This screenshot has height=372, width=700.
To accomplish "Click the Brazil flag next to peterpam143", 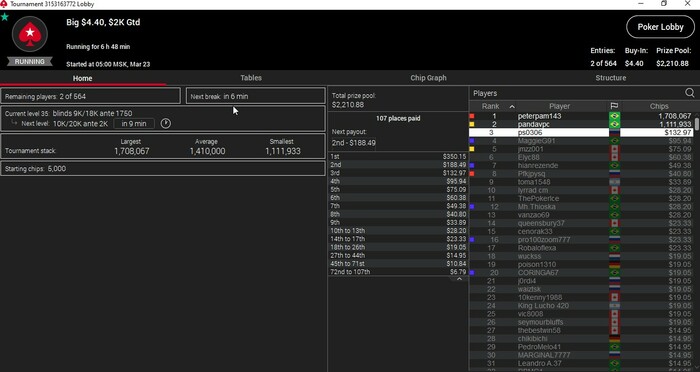I will click(614, 116).
